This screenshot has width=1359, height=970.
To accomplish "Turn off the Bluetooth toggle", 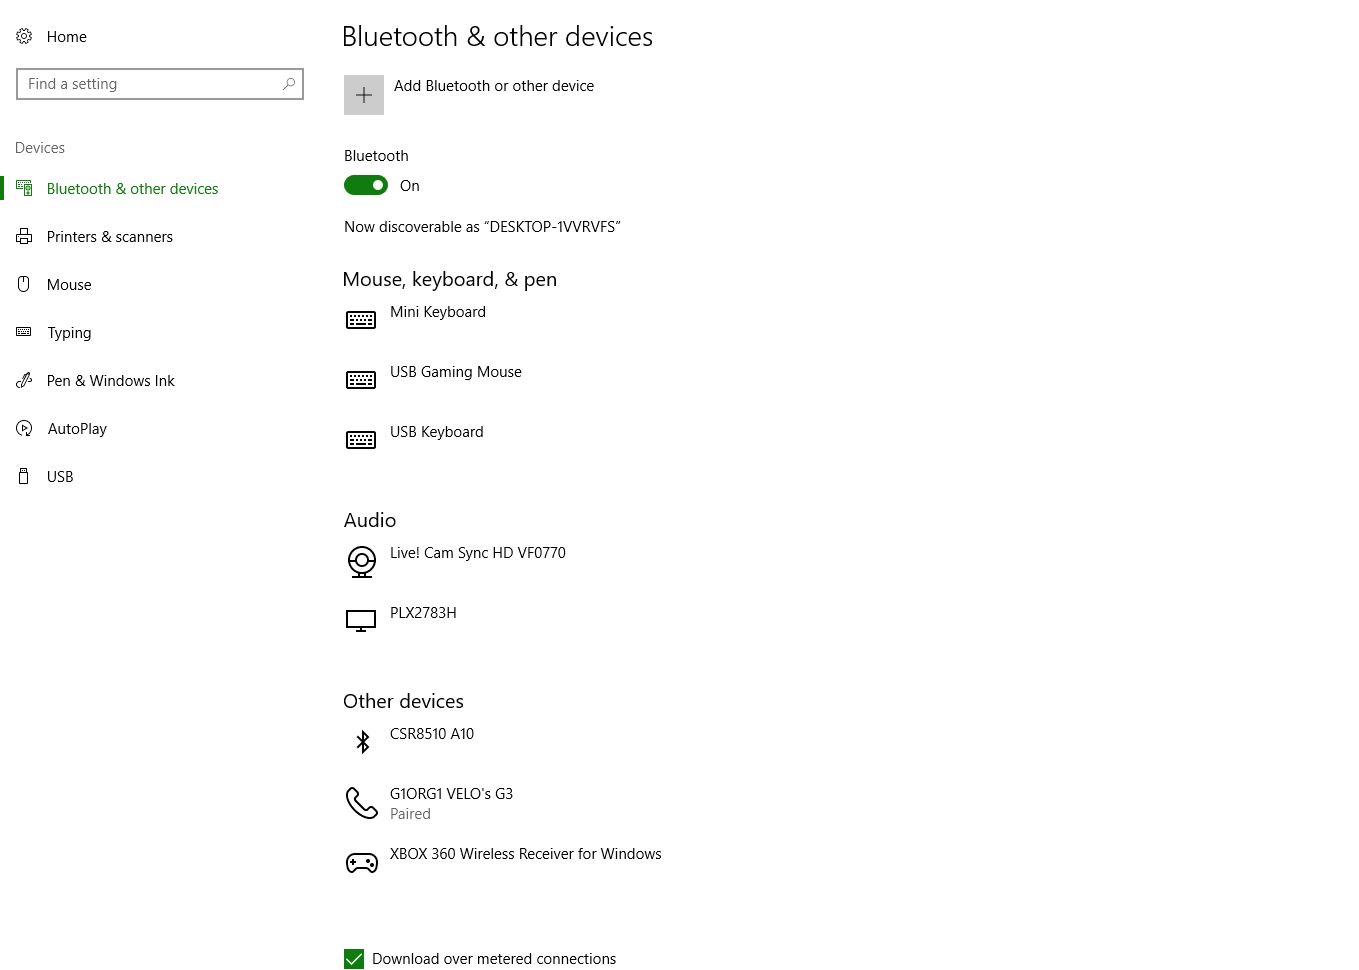I will pos(366,185).
